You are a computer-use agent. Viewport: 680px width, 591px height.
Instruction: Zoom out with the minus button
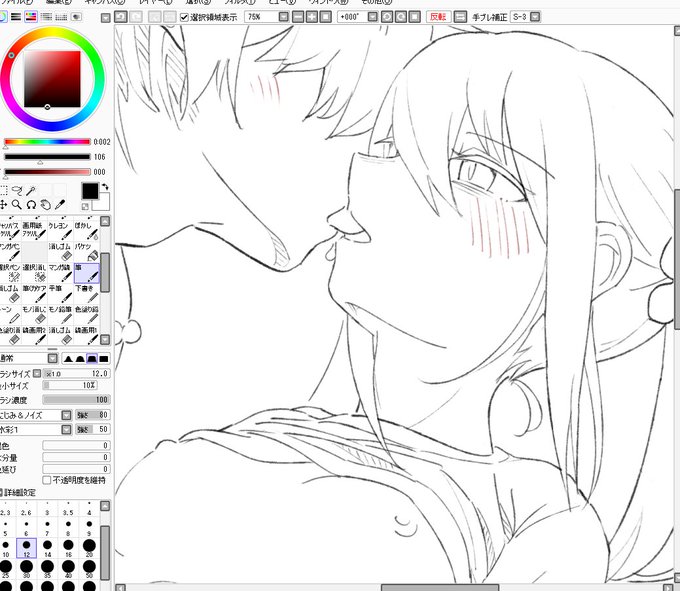point(298,17)
